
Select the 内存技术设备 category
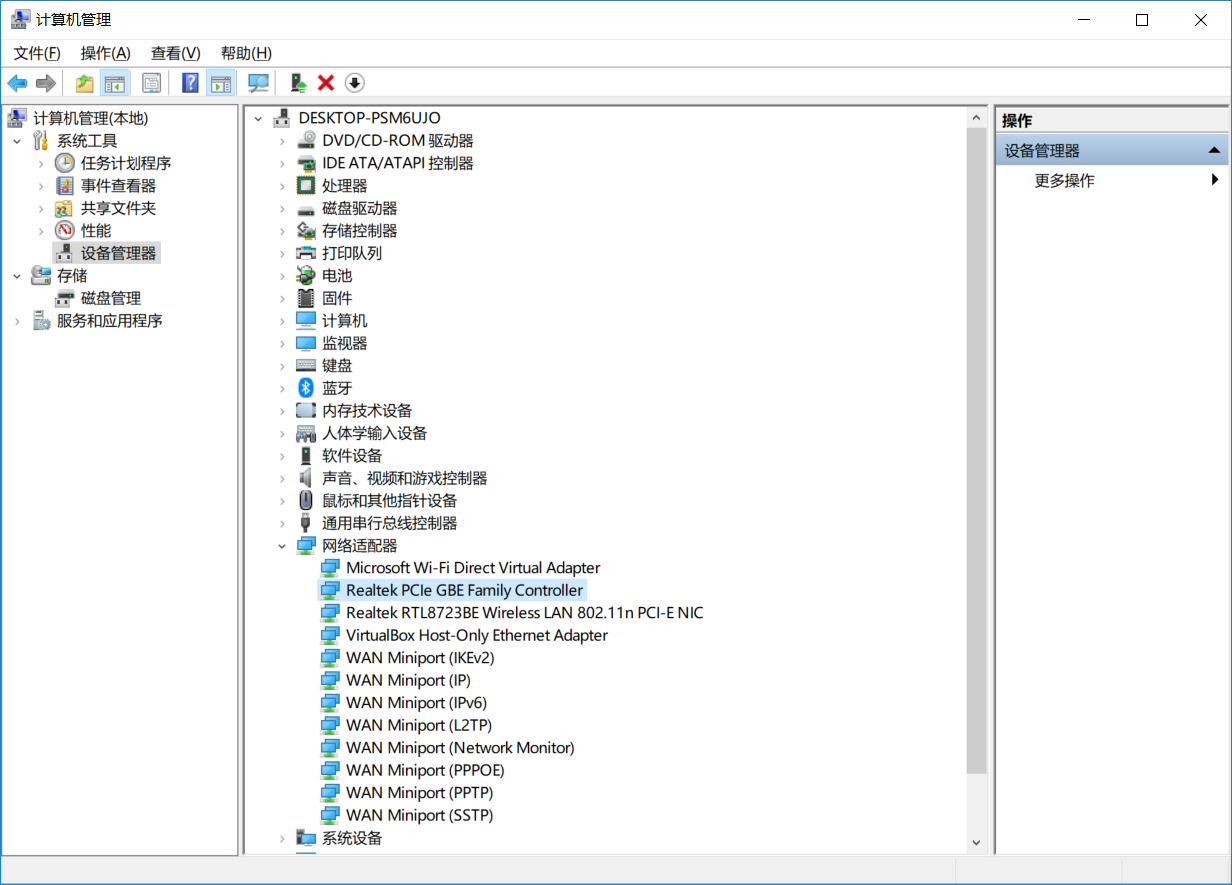point(367,410)
